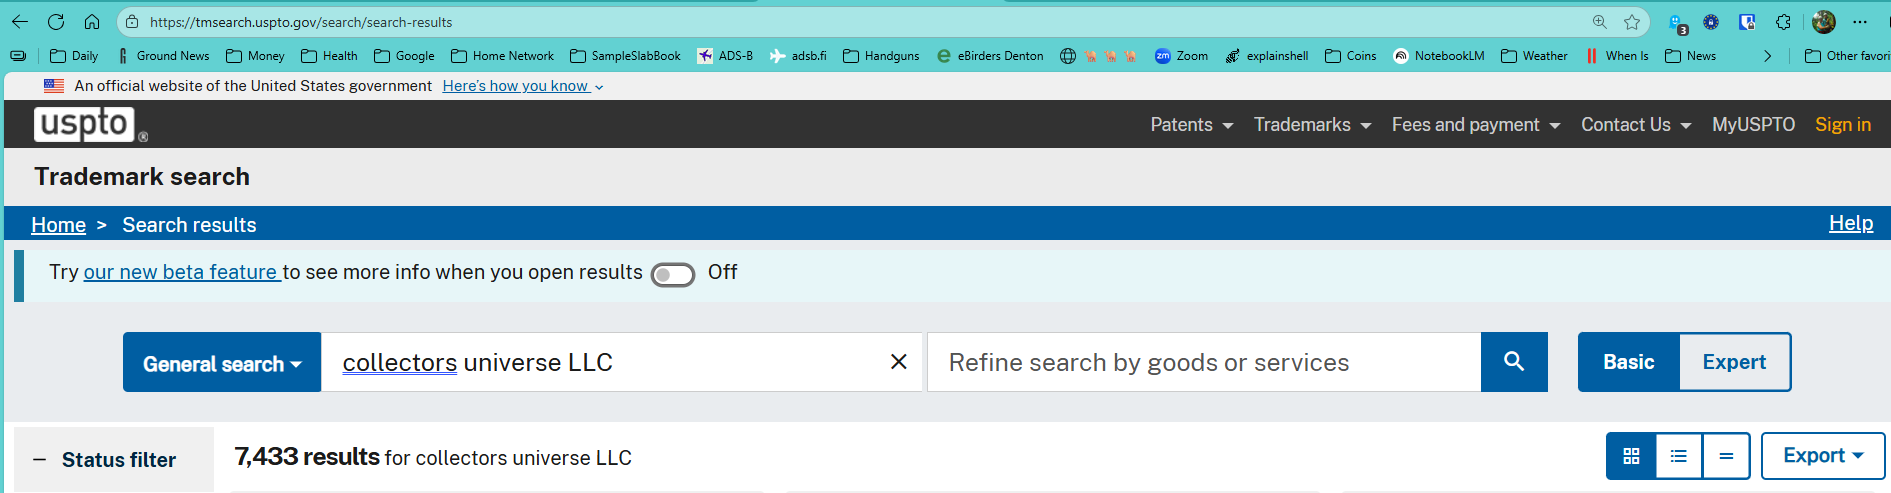Open the Weather bookmarks folder
Image resolution: width=1891 pixels, height=493 pixels.
coord(1534,56)
